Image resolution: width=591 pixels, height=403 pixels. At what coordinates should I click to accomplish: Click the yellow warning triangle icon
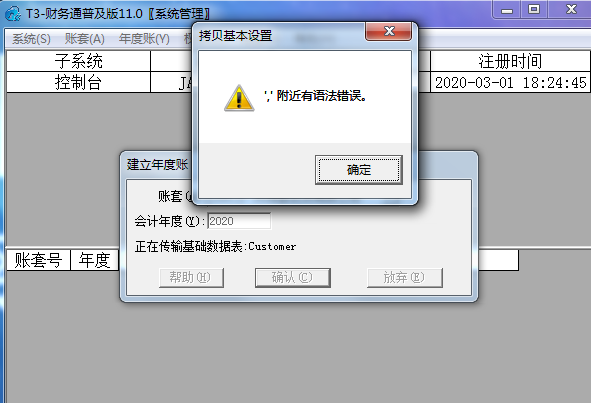[239, 98]
